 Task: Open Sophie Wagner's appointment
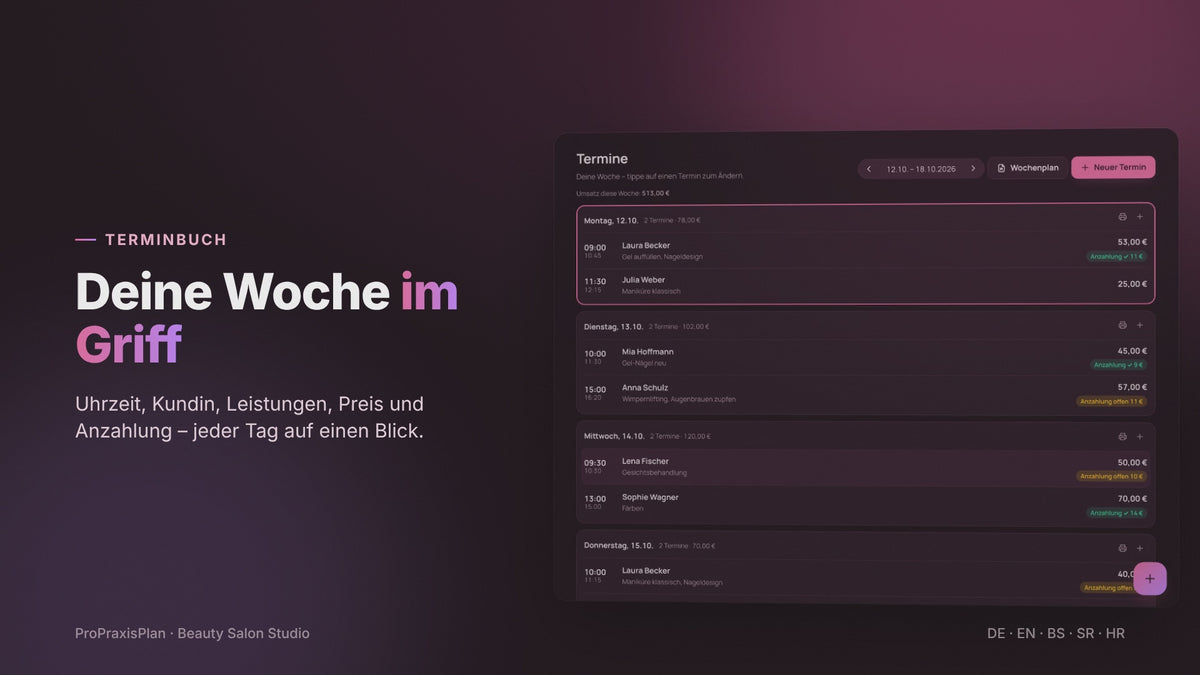[866, 503]
